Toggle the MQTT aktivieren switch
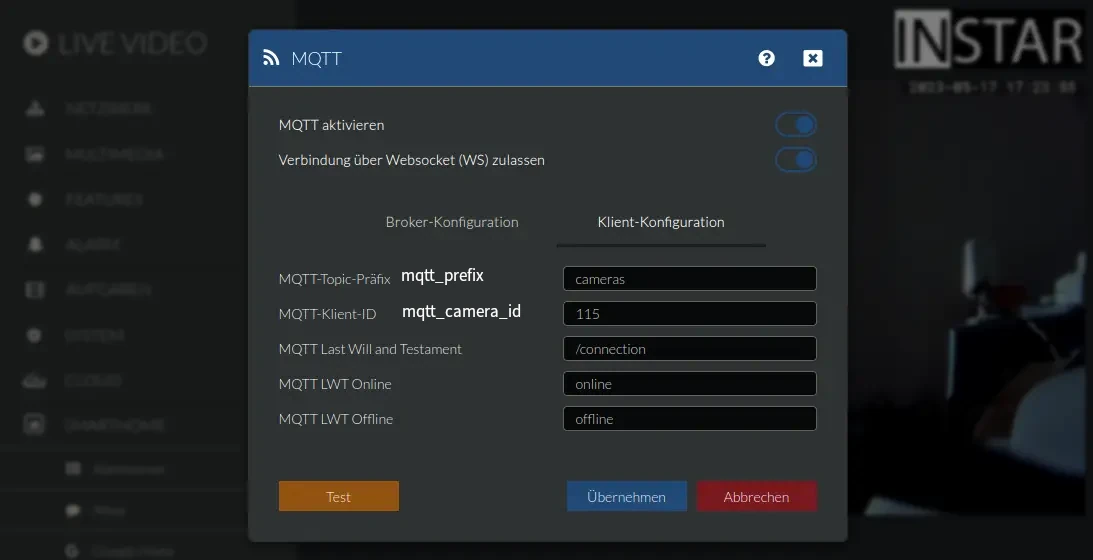 [796, 125]
